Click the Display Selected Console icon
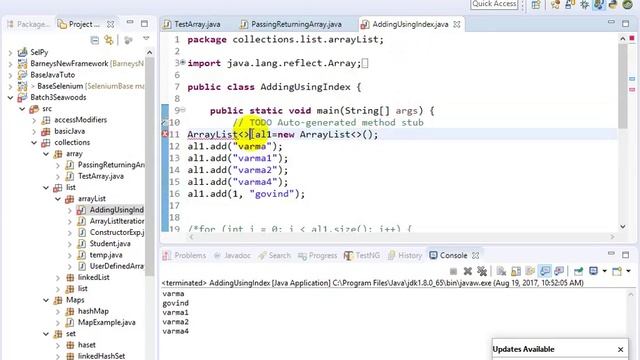The image size is (640, 360). 593,271
